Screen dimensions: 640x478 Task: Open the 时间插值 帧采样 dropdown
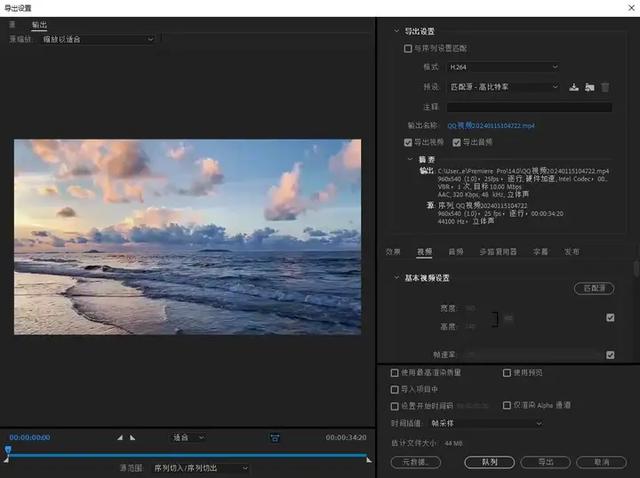point(487,424)
